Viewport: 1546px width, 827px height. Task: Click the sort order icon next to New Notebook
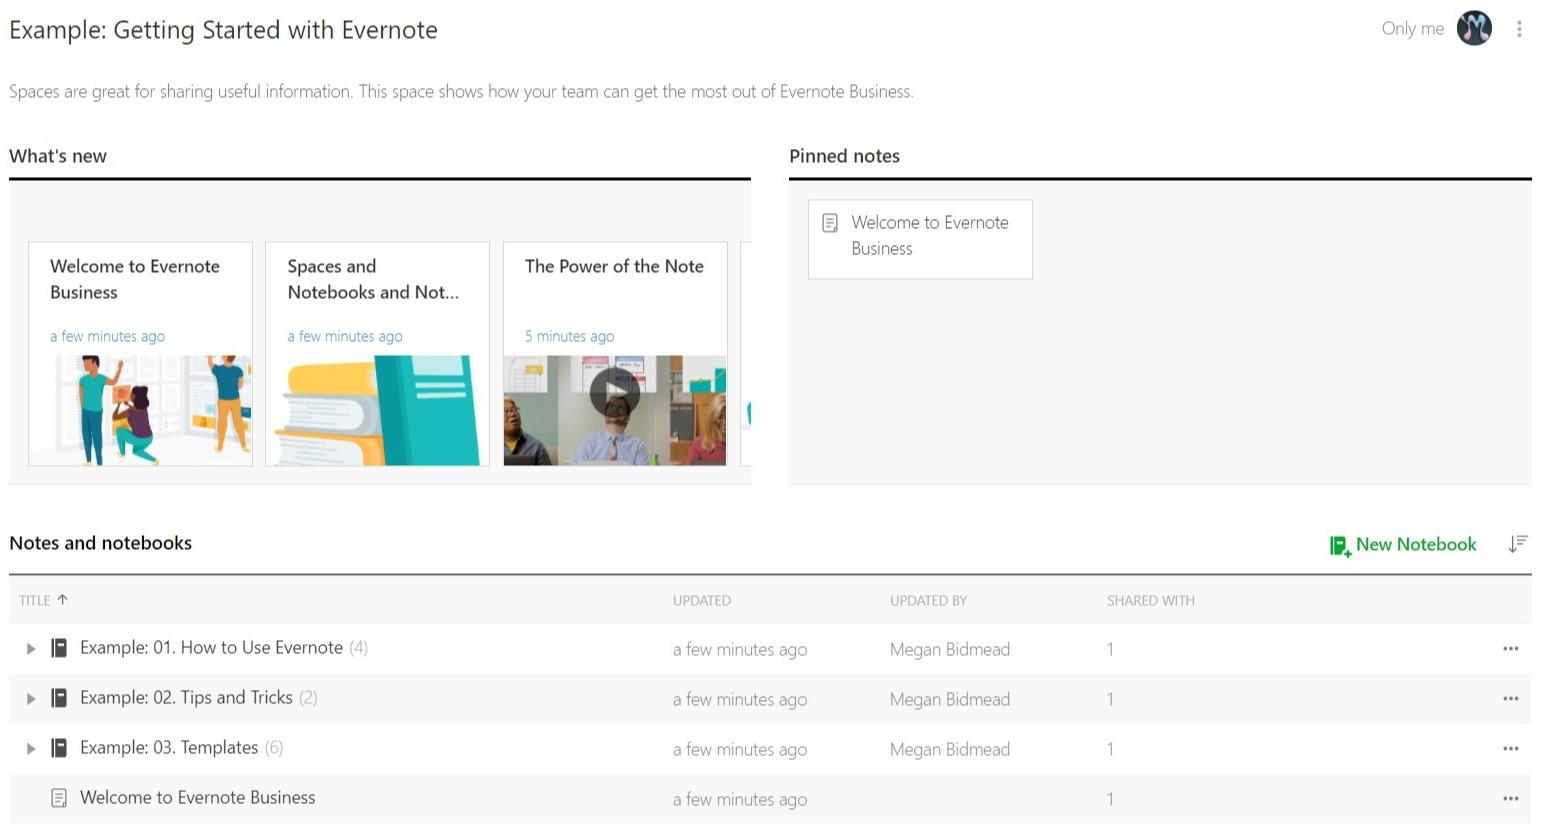pyautogui.click(x=1518, y=544)
